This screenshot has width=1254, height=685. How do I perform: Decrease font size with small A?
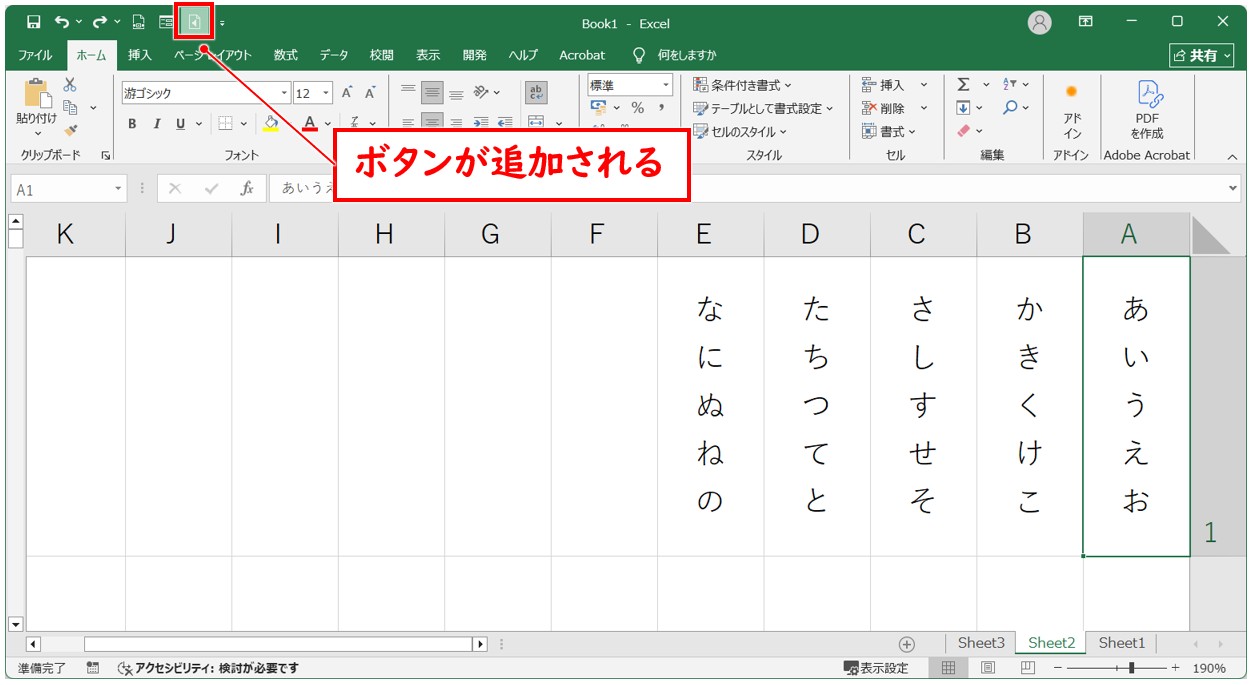[x=370, y=93]
